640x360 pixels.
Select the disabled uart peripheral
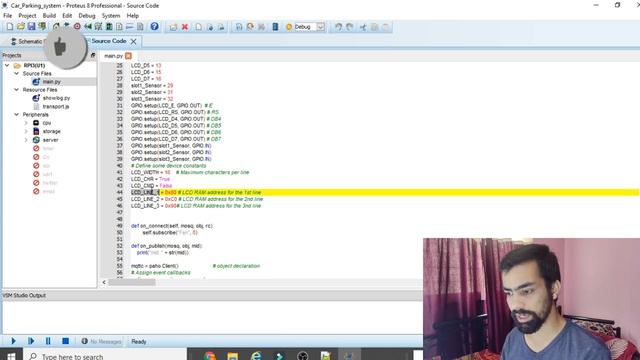48,174
